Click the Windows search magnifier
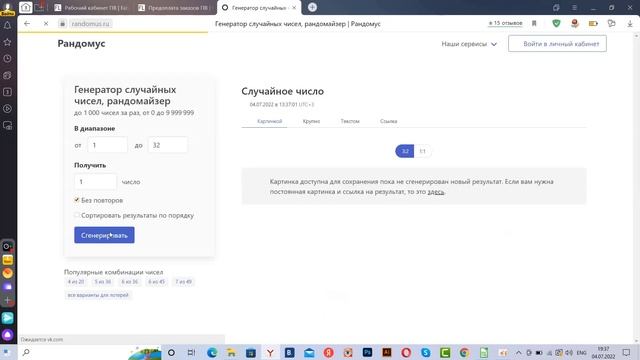The width and height of the screenshot is (640, 360). (26, 352)
